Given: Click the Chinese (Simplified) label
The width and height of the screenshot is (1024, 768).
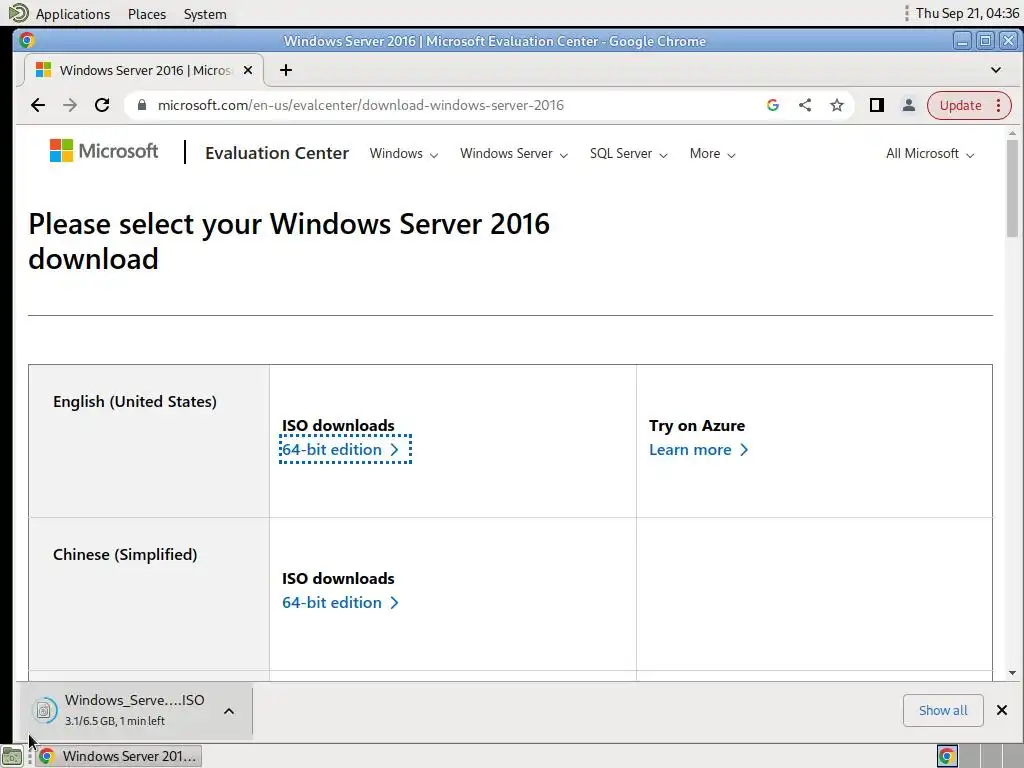Looking at the screenshot, I should pyautogui.click(x=125, y=554).
